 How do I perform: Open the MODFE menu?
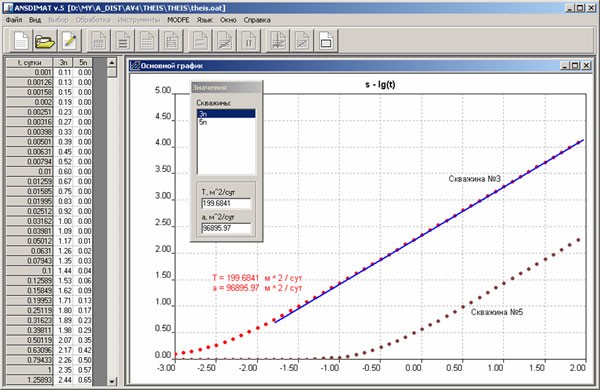(x=178, y=20)
